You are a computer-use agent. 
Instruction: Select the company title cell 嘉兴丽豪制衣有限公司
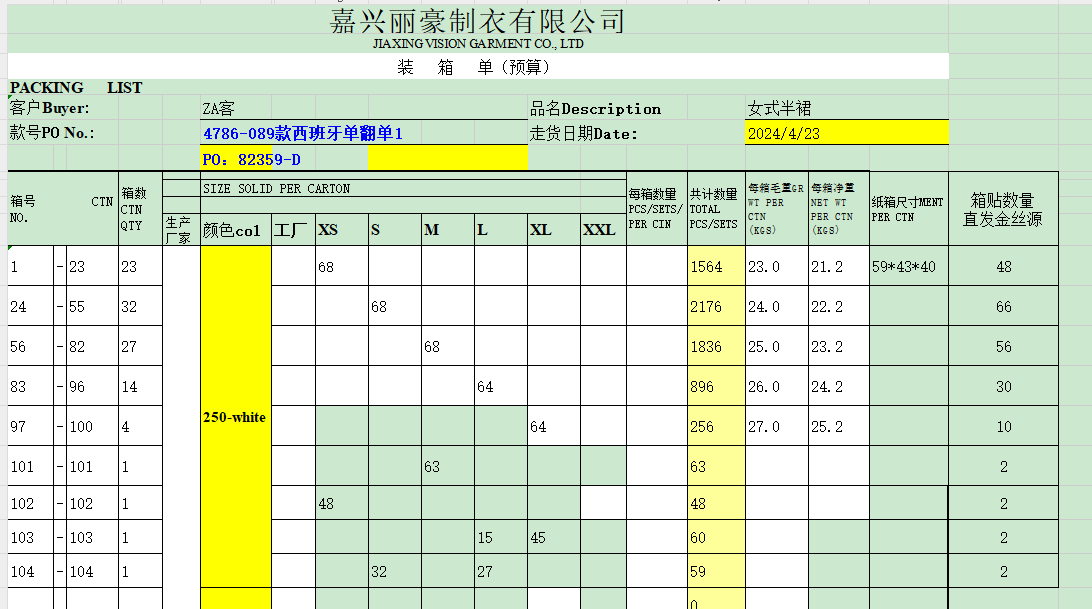point(477,20)
